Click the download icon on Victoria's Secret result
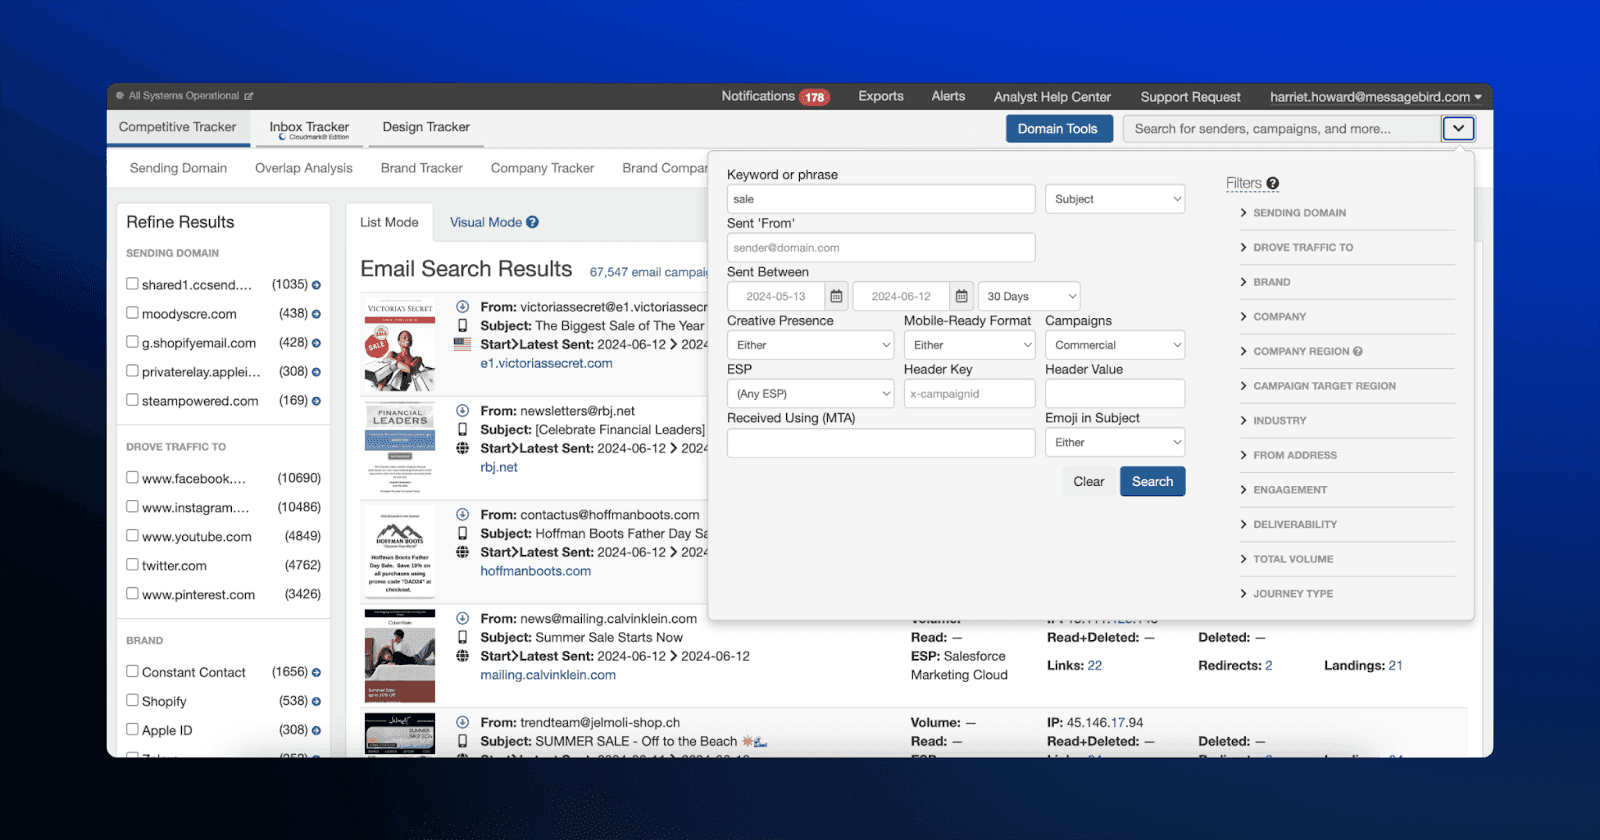Image resolution: width=1600 pixels, height=840 pixels. click(x=462, y=307)
